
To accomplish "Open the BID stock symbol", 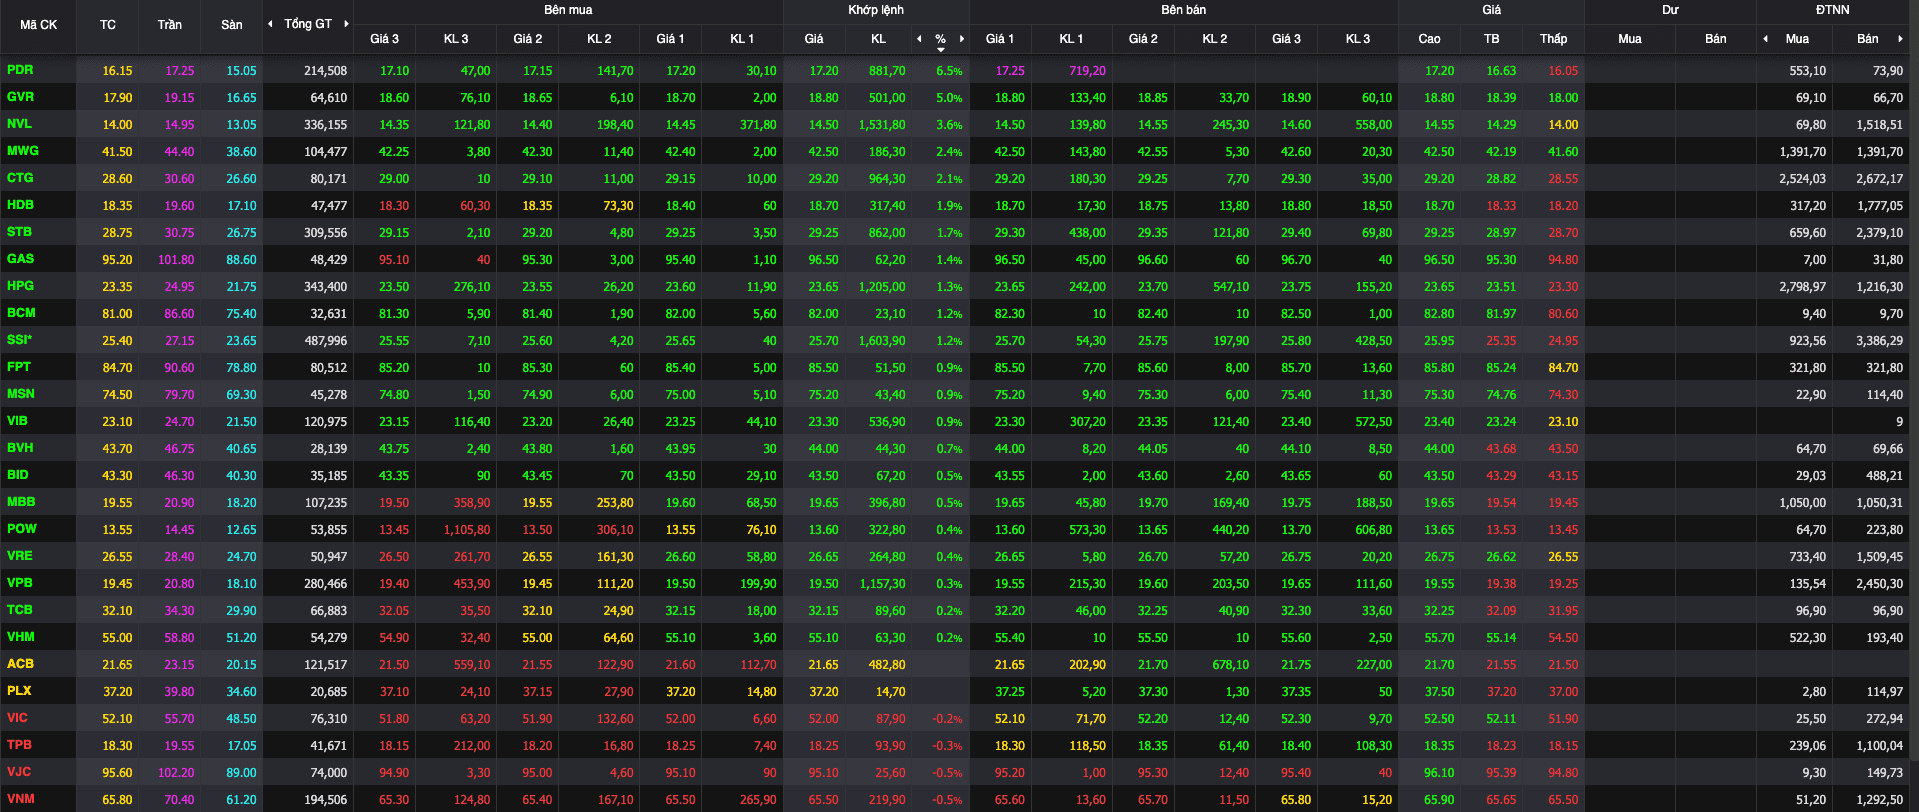I will (18, 475).
